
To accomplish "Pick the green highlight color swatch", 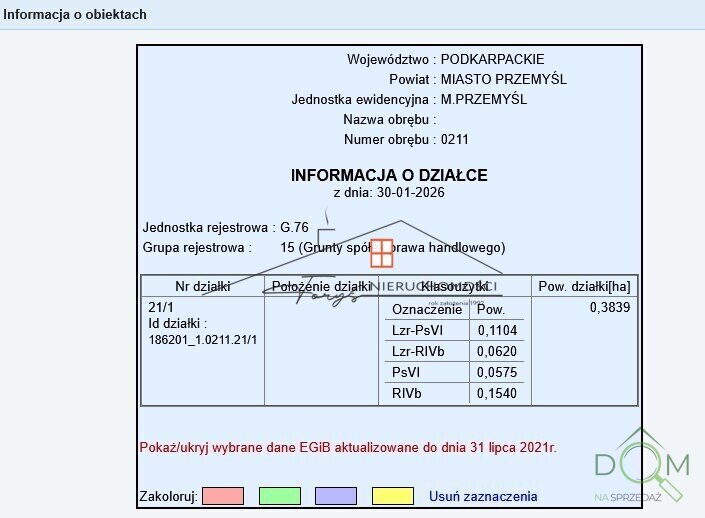I will [x=279, y=496].
